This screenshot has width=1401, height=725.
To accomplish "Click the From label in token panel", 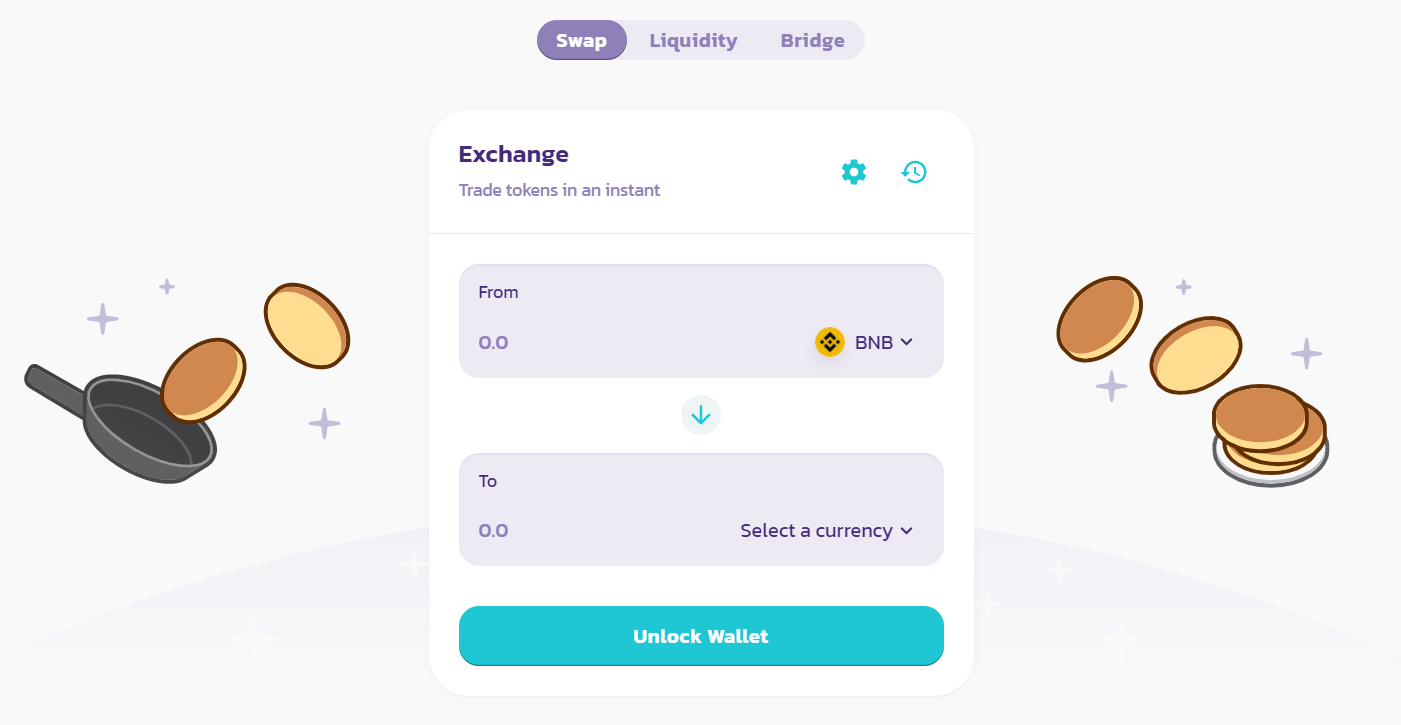I will click(498, 292).
